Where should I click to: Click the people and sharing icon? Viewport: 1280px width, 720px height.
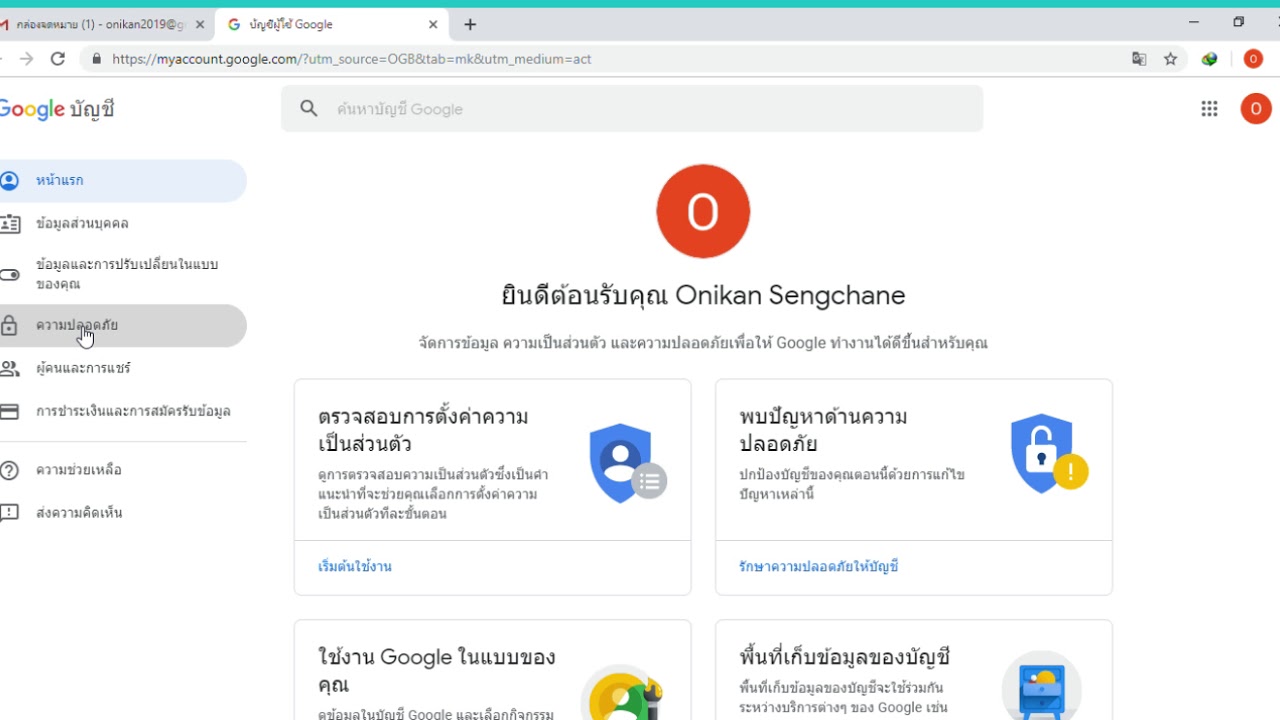(9, 369)
